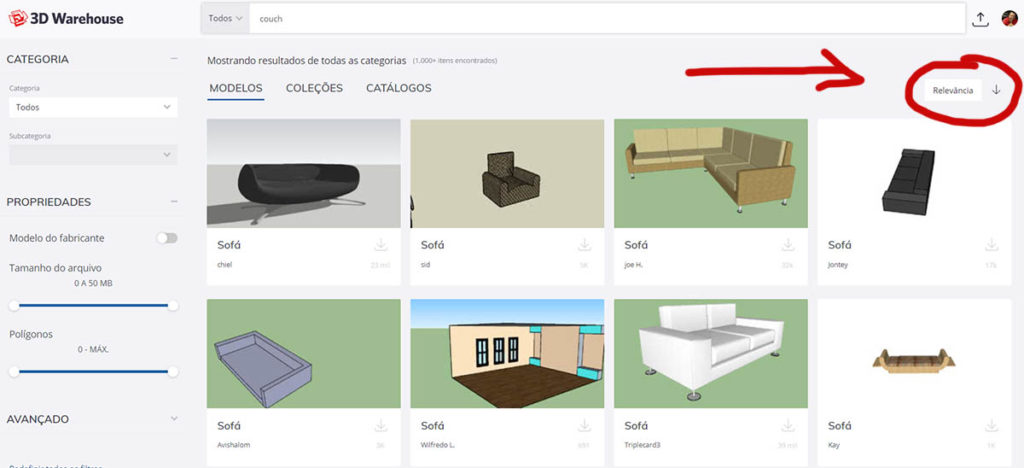Click the Polígonos slider's left handle
1024x468 pixels.
point(14,371)
